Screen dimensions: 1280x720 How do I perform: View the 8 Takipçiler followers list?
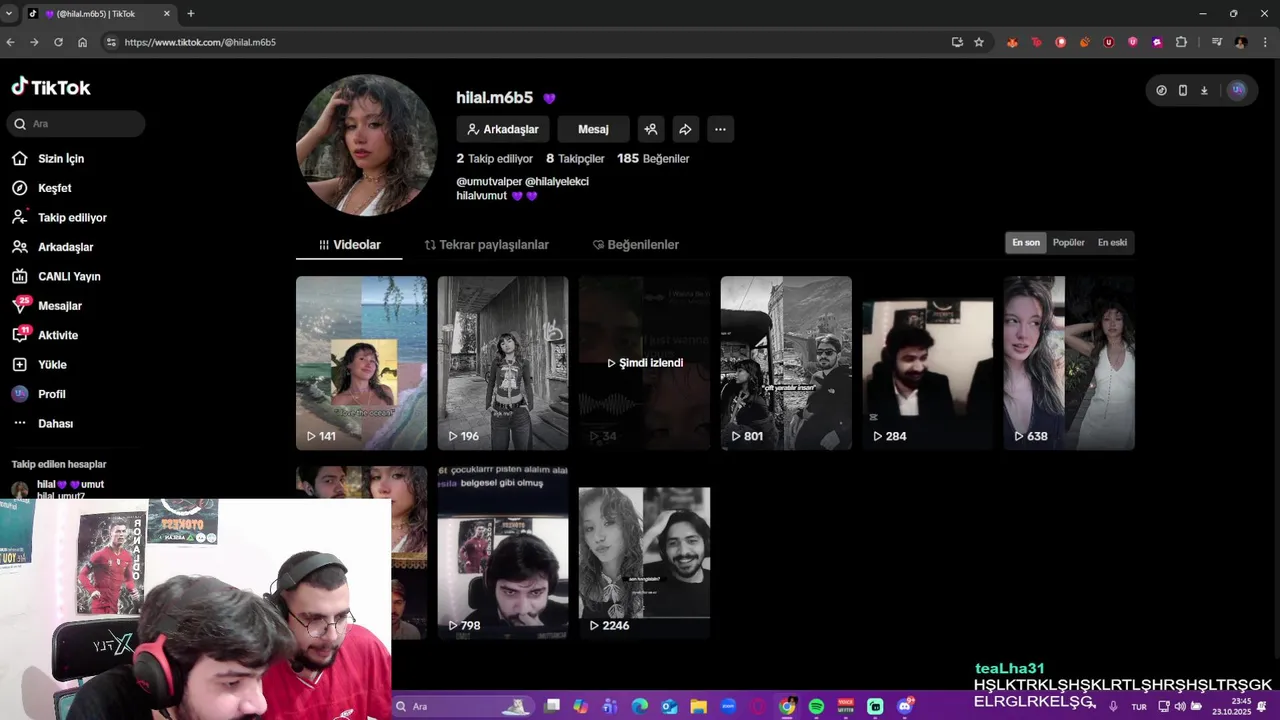click(575, 159)
